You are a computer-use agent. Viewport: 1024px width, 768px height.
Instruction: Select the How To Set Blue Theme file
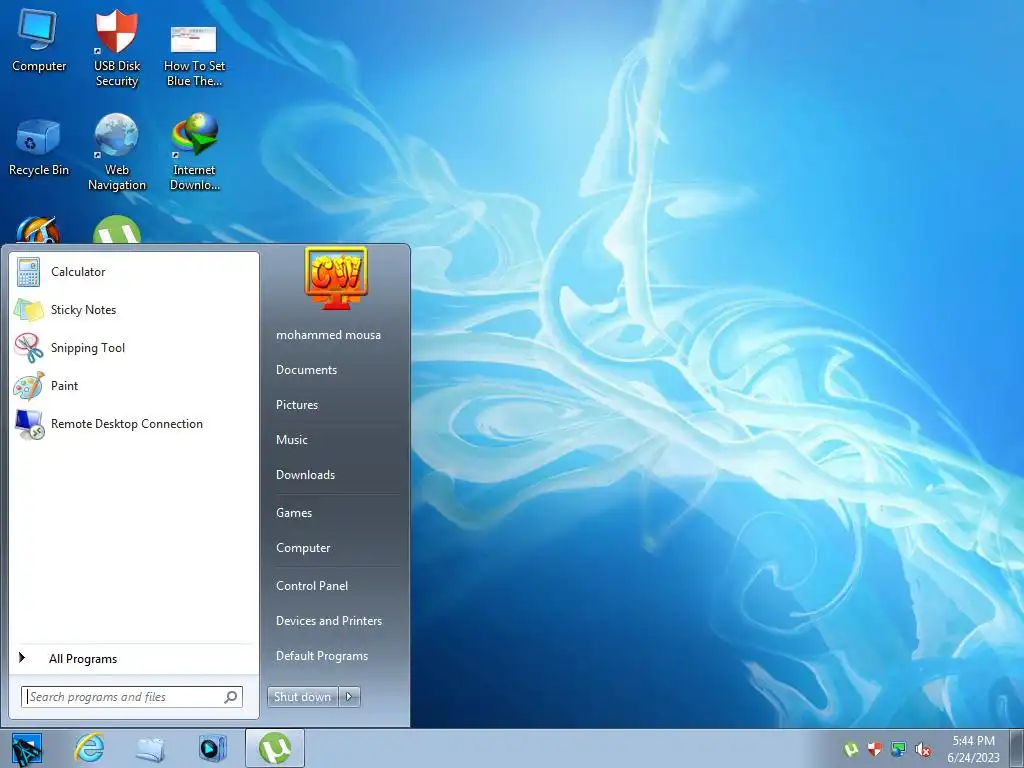click(x=194, y=55)
